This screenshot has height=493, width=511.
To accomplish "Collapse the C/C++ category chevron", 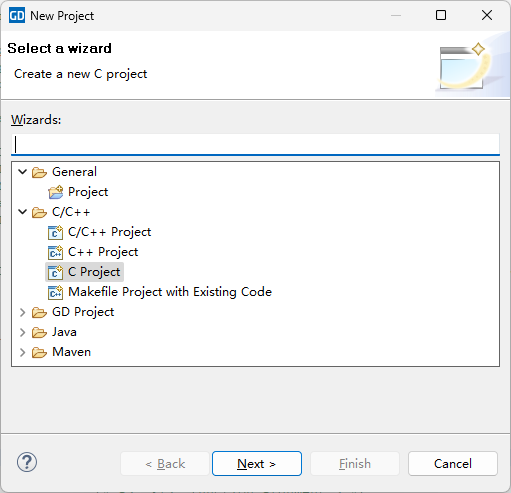I will (23, 212).
